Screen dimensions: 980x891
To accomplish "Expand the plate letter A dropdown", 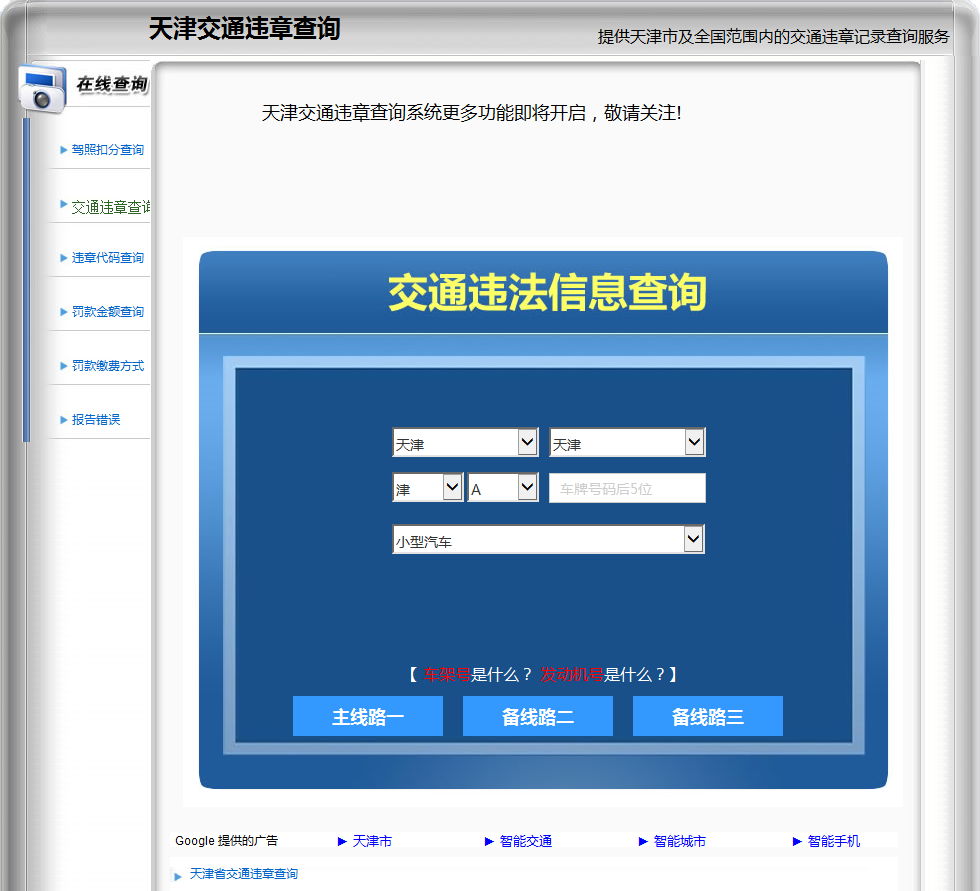I will click(x=502, y=488).
